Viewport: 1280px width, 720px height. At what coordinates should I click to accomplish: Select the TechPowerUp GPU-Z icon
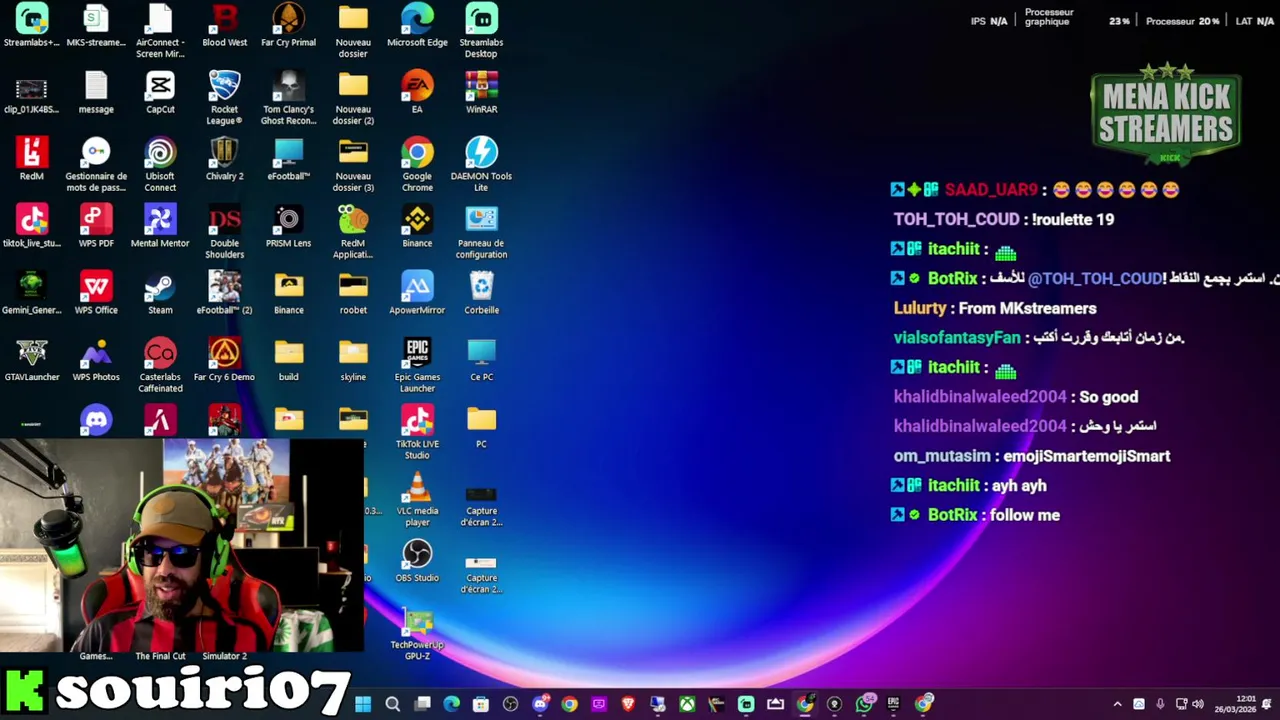tap(417, 634)
